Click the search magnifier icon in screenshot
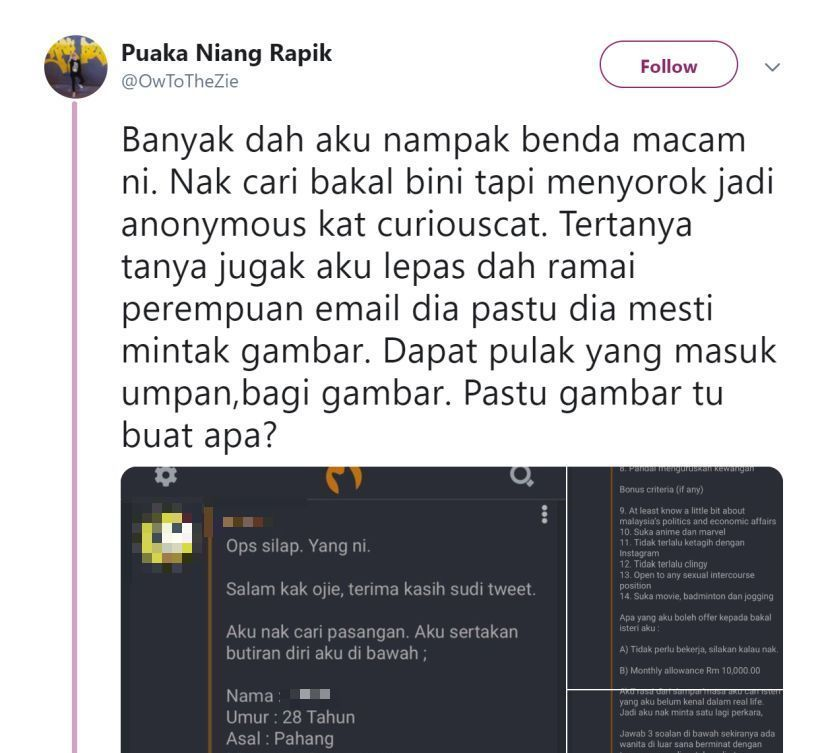This screenshot has height=753, width=830. [x=521, y=476]
